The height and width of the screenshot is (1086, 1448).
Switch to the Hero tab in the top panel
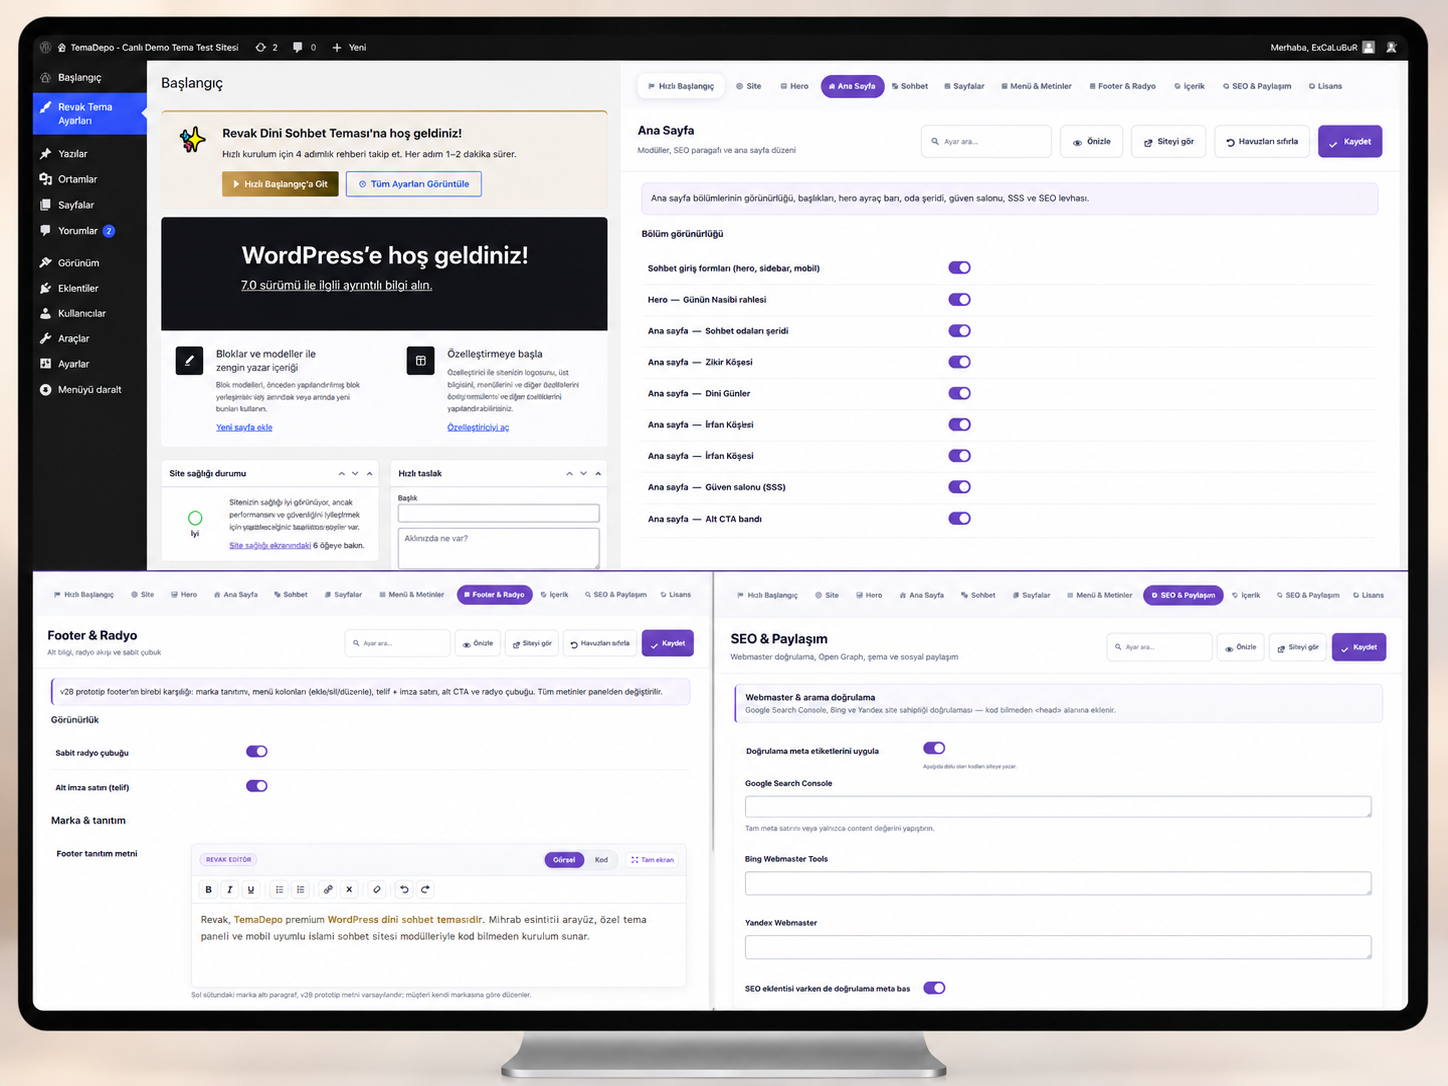click(x=794, y=86)
